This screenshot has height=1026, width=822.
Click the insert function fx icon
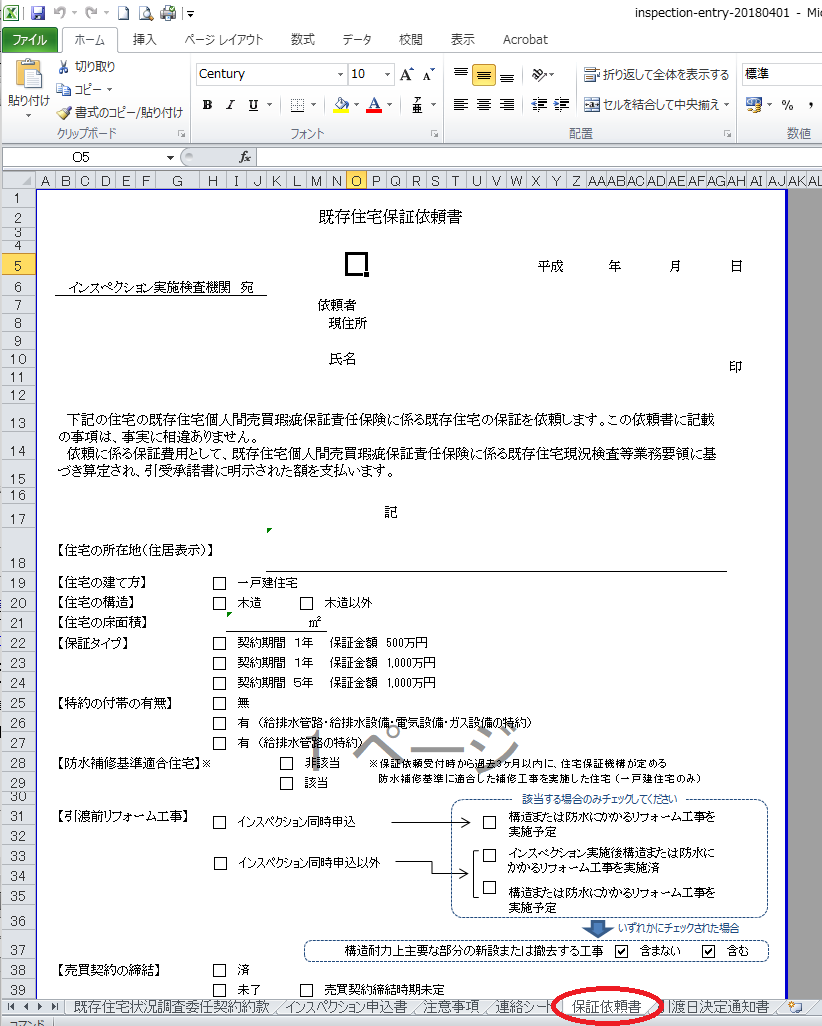(x=245, y=157)
